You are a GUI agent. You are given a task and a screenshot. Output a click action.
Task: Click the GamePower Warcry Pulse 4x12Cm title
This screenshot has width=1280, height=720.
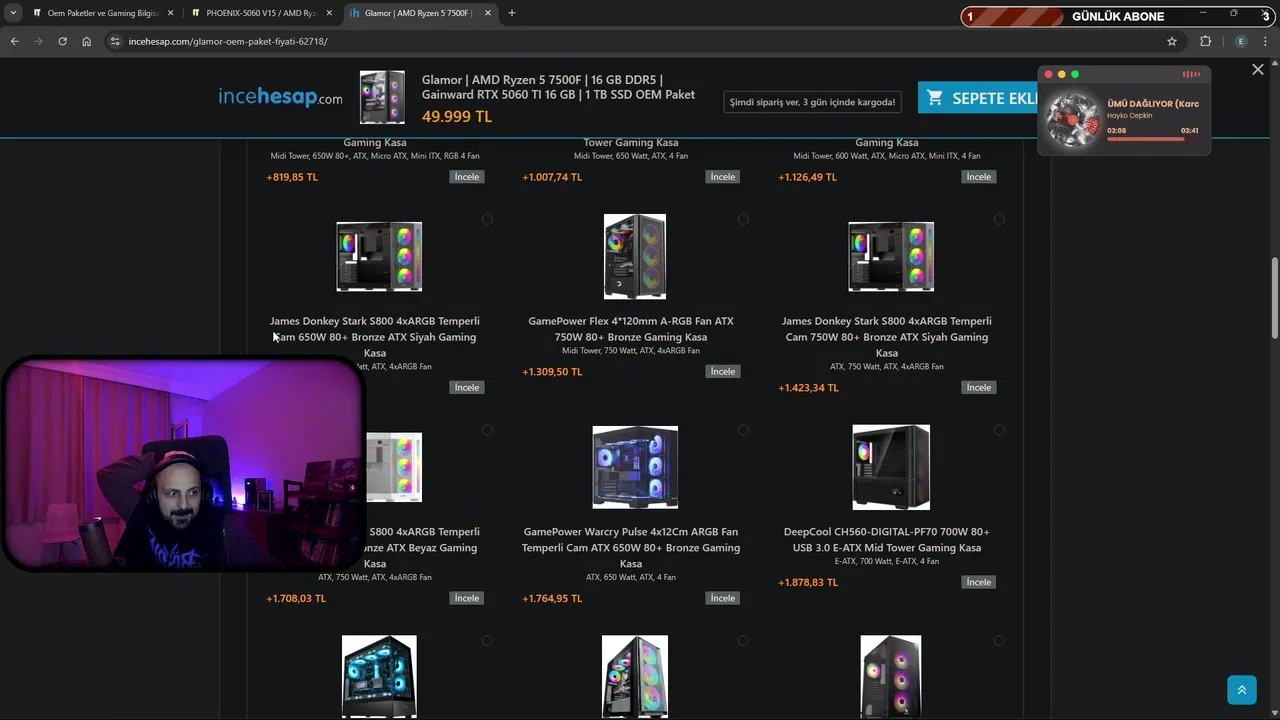(x=631, y=548)
